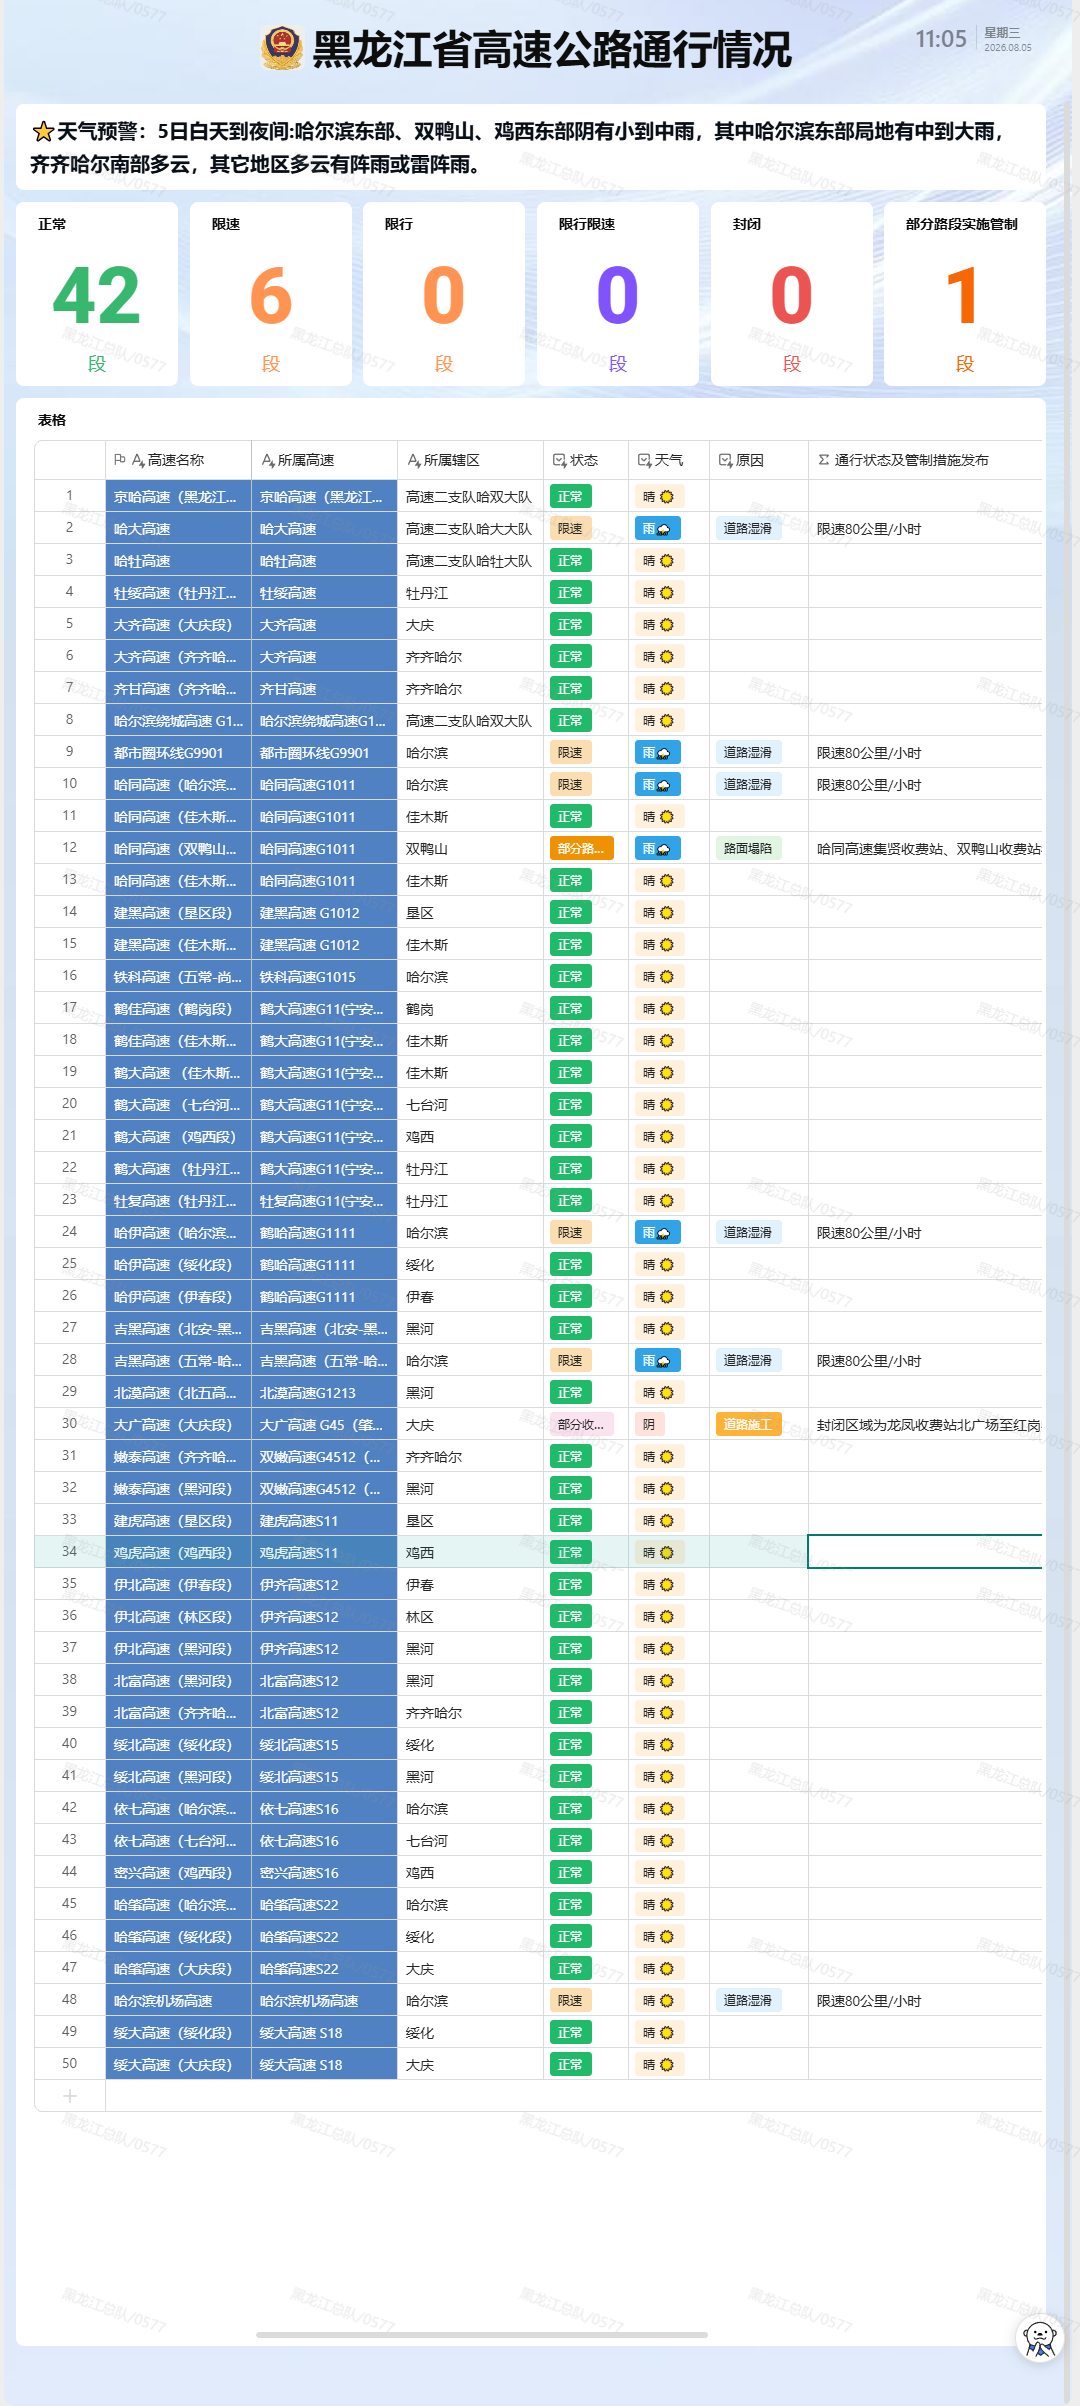Click the select-type icon of 状态 header
Image resolution: width=1080 pixels, height=2406 pixels.
coord(559,460)
